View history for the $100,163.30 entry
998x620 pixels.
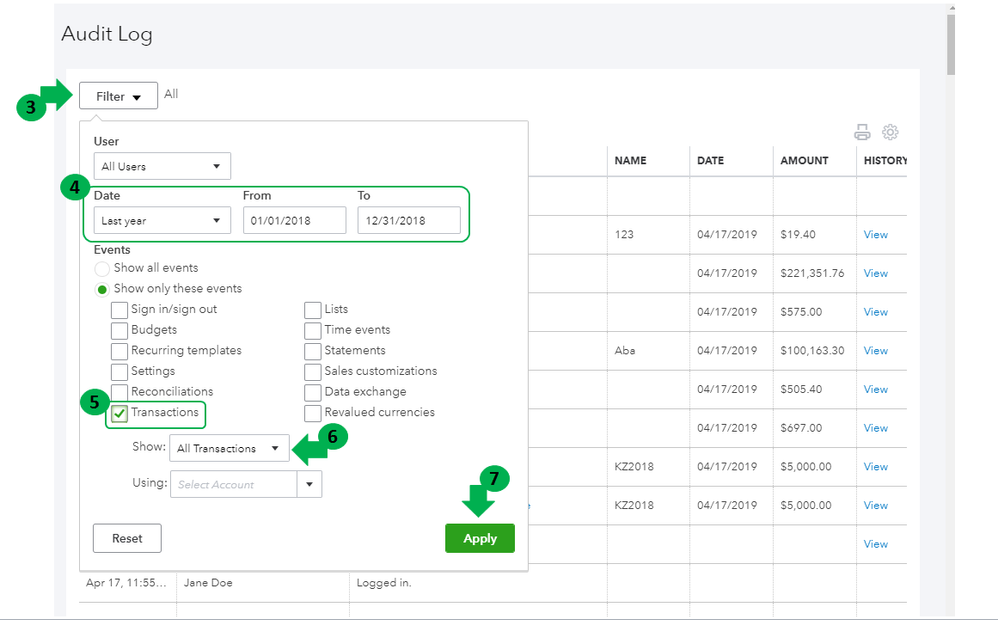pyautogui.click(x=875, y=351)
